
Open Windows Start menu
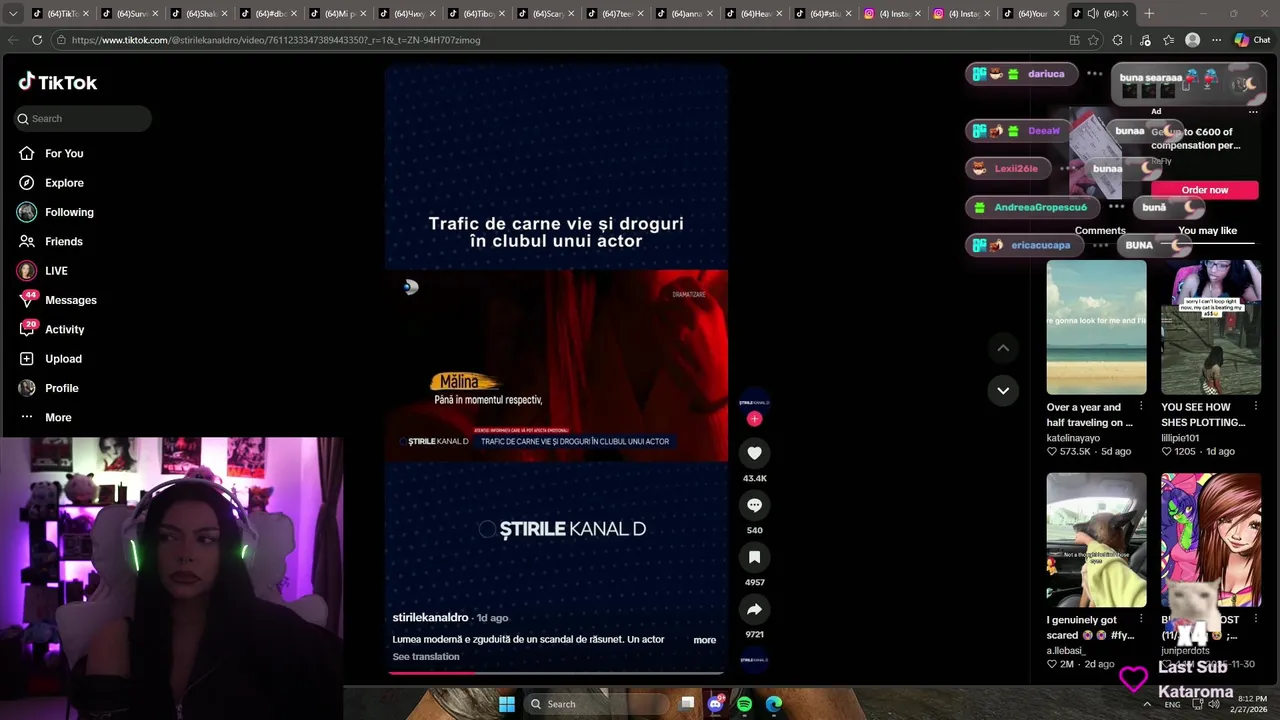[x=507, y=704]
